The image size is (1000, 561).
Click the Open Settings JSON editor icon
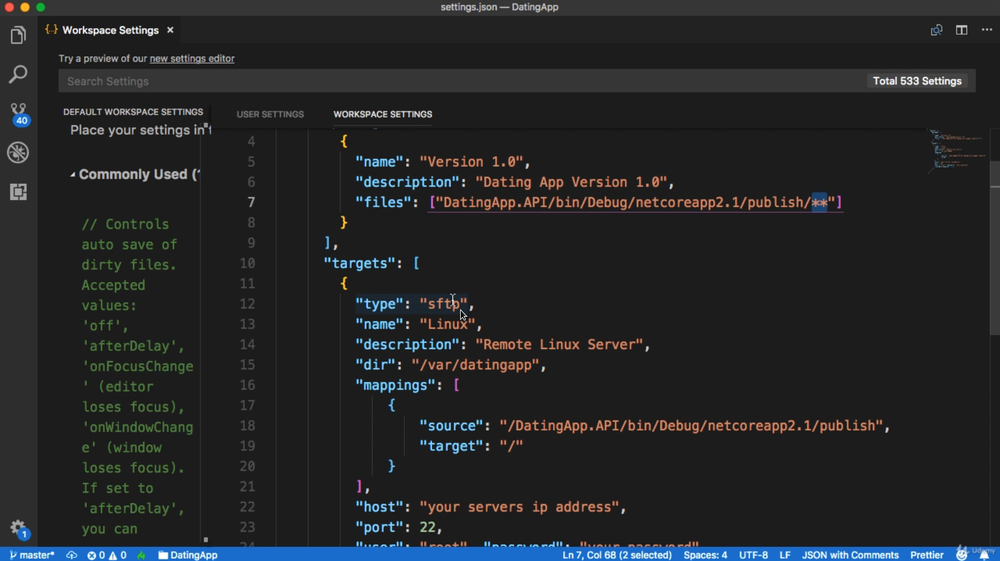936,30
